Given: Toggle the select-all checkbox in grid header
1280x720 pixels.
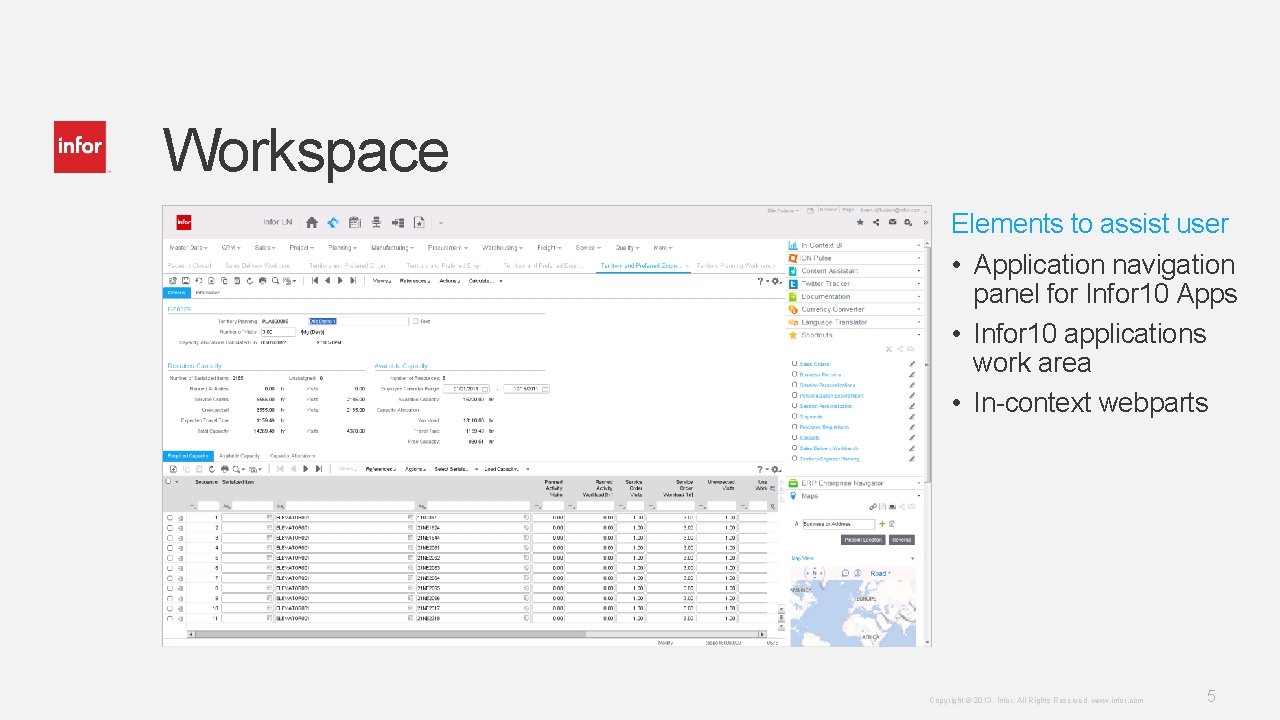Looking at the screenshot, I should (x=168, y=481).
